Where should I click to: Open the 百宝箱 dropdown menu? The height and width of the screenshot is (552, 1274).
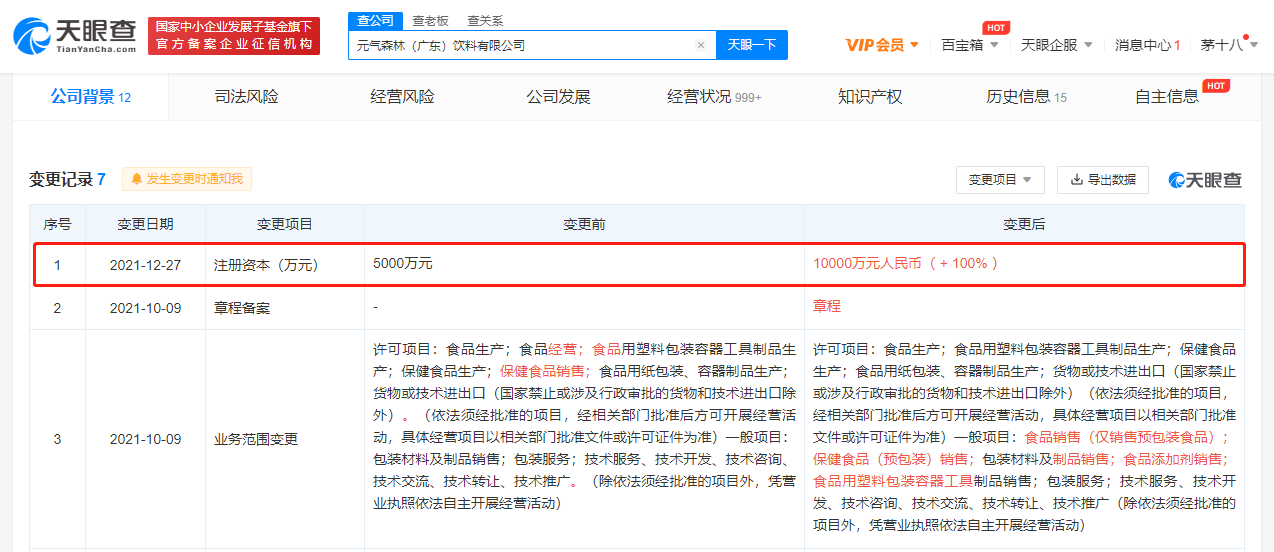click(x=970, y=45)
